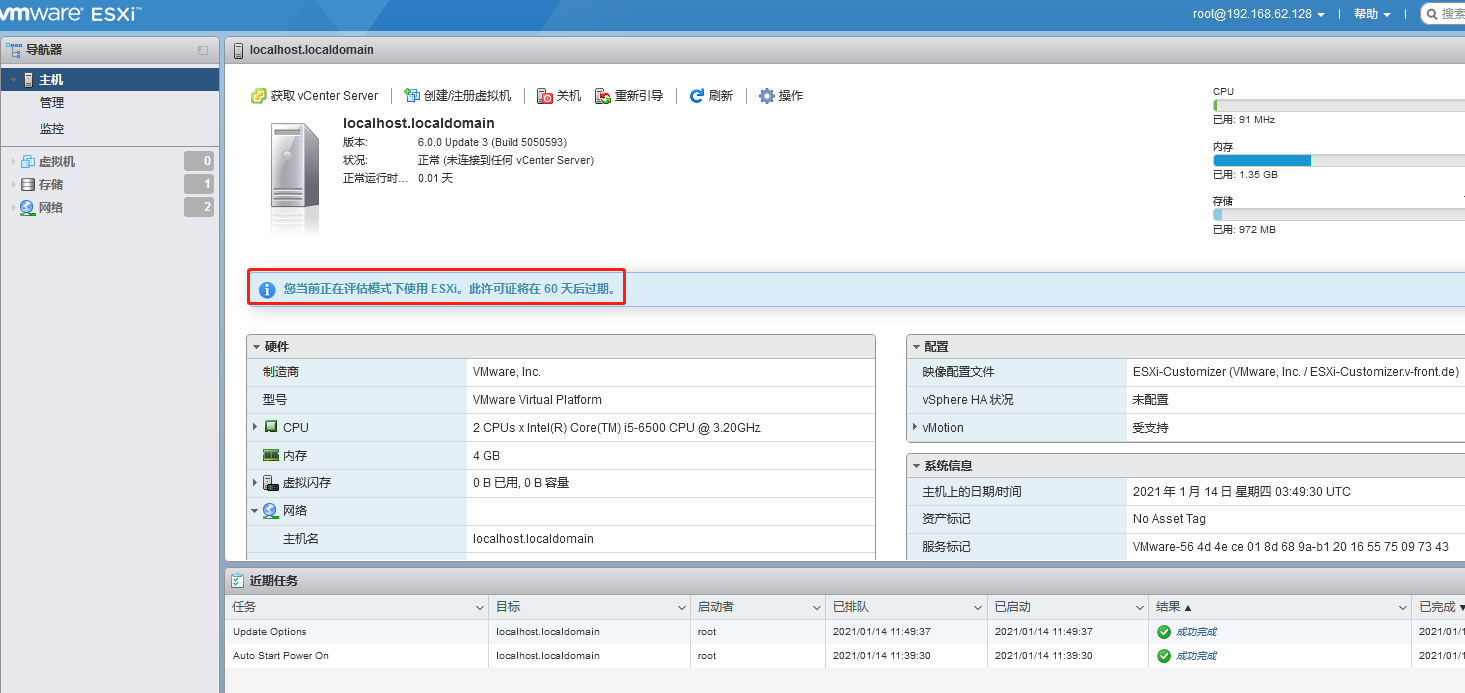Click the memory (内存) usage bar

tap(1339, 160)
